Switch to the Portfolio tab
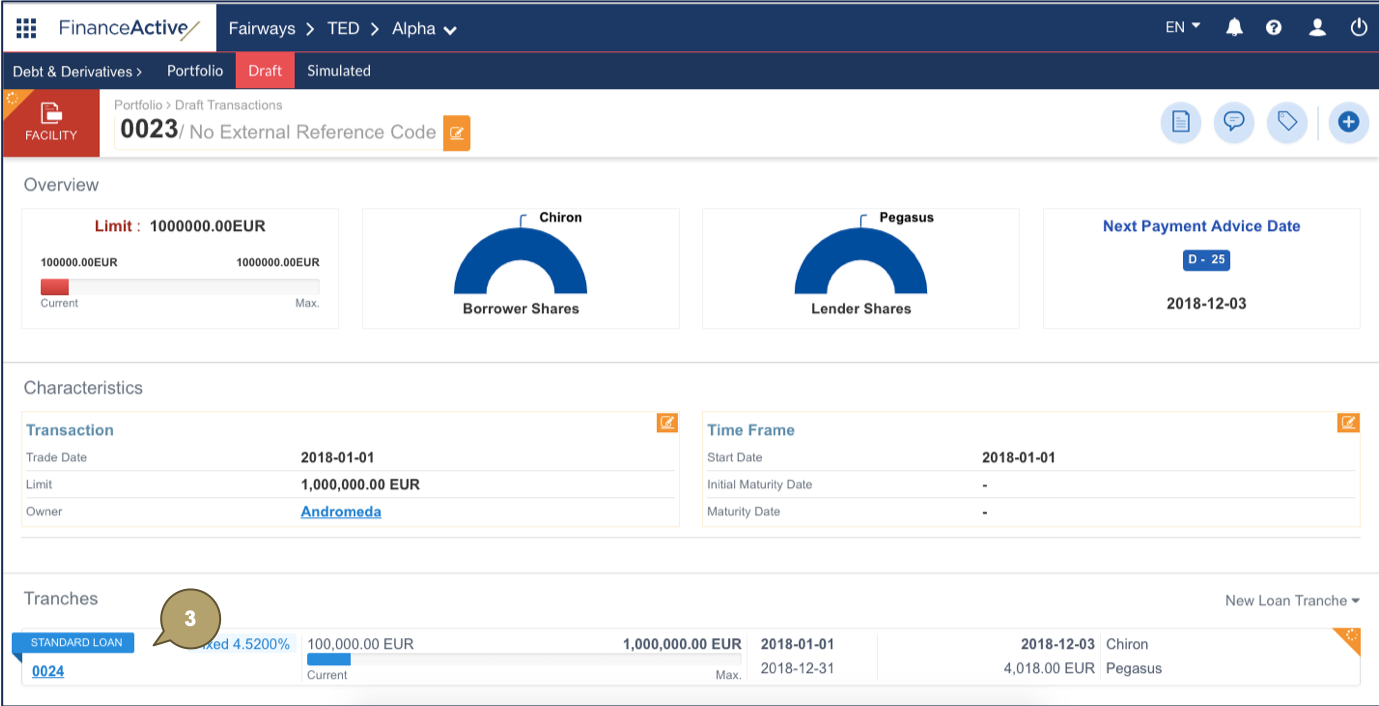The height and width of the screenshot is (706, 1379). click(195, 71)
